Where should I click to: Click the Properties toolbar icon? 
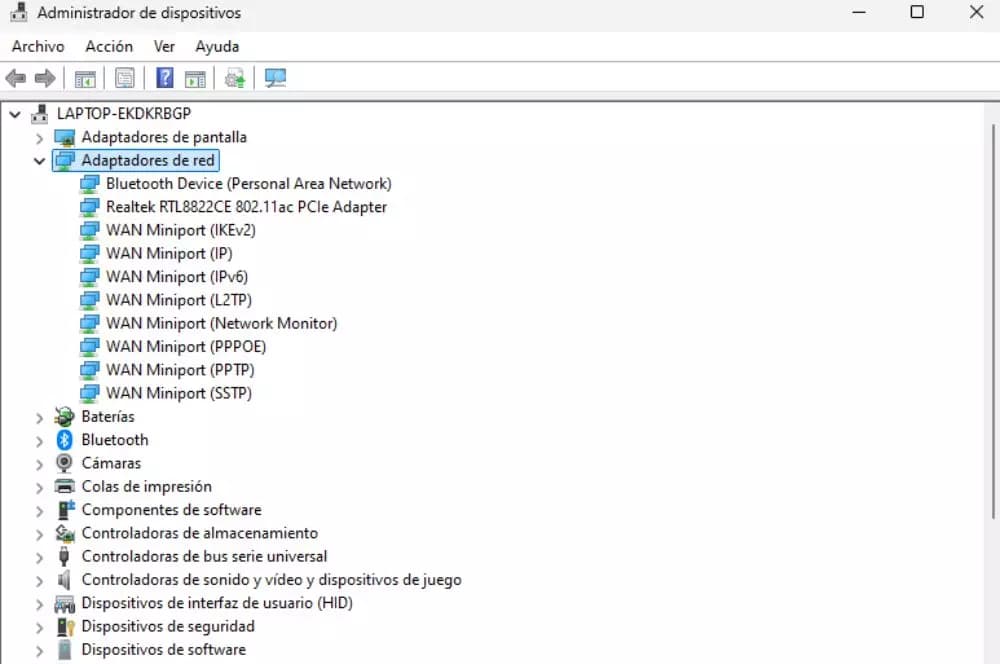tap(125, 78)
